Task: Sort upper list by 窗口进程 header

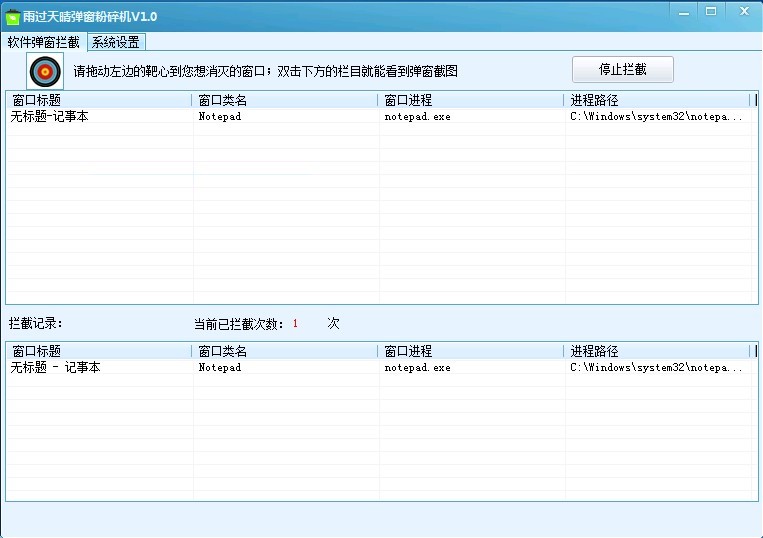Action: click(471, 100)
